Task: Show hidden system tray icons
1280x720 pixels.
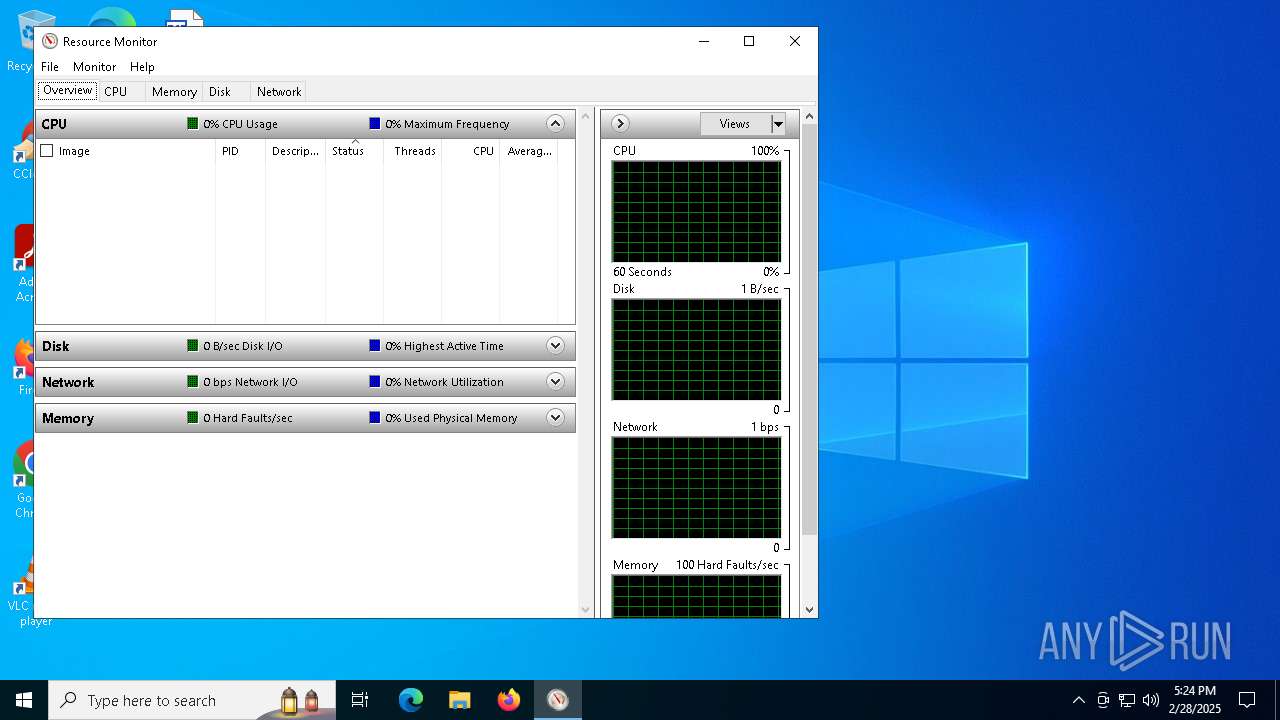Action: point(1078,700)
